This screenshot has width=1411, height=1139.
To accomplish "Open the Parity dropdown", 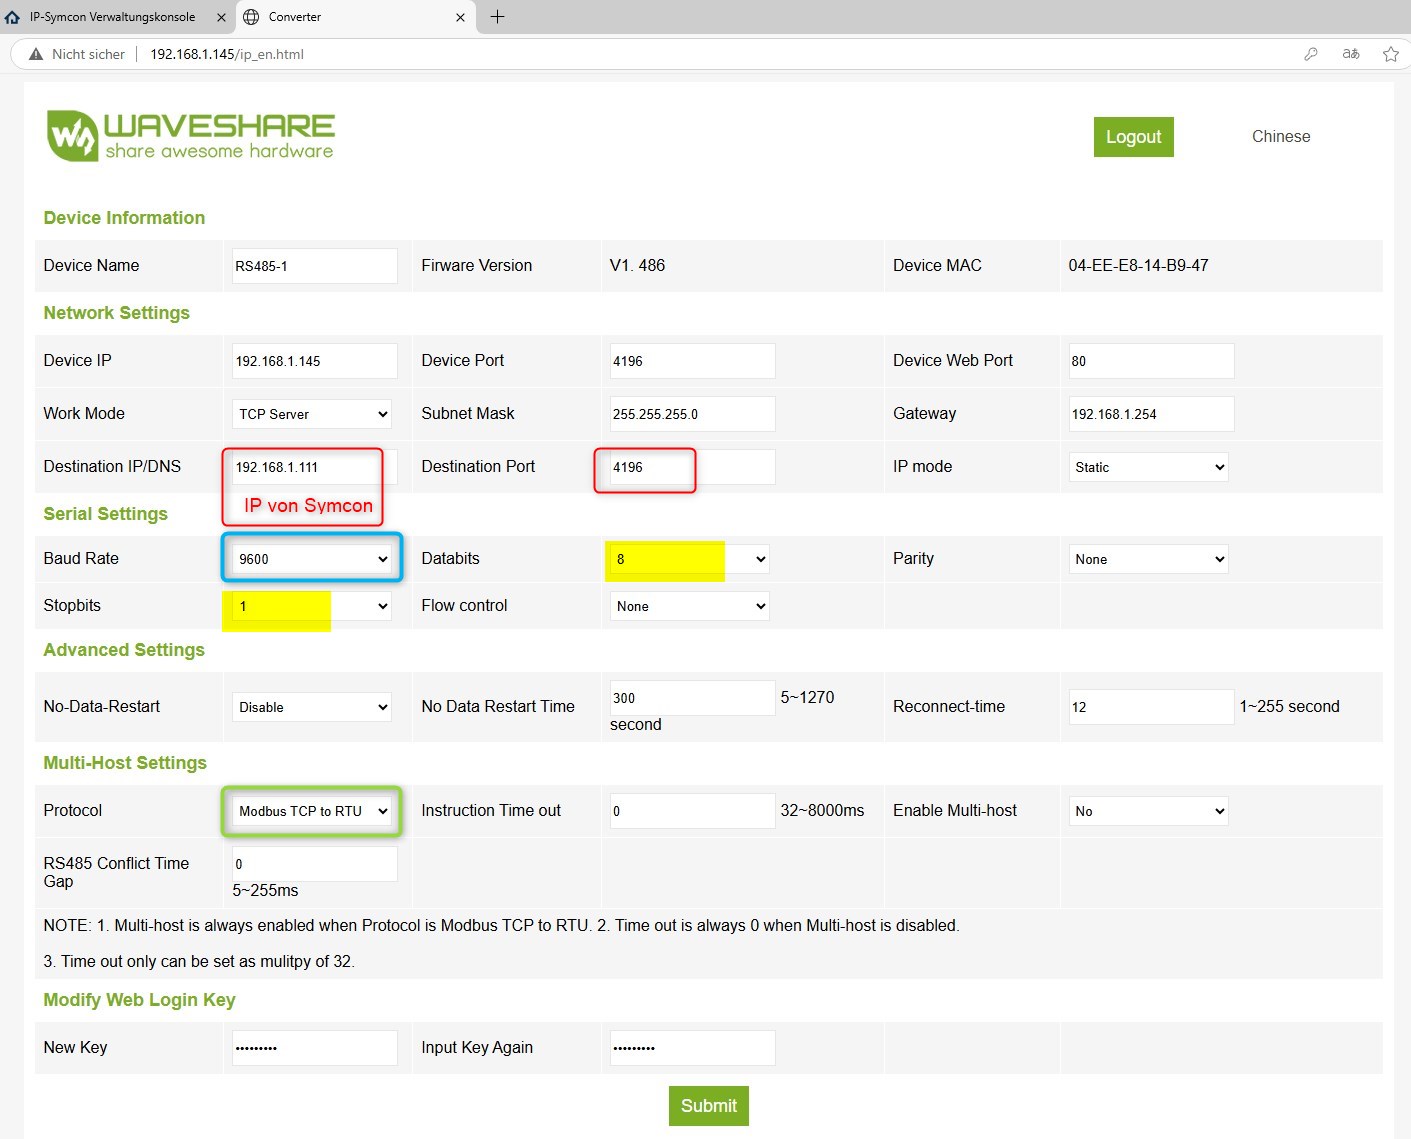I will (x=1148, y=559).
